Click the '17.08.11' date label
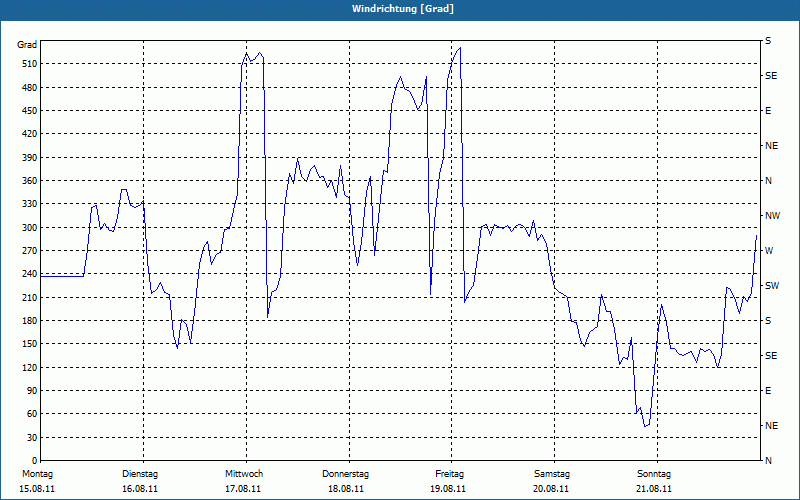This screenshot has height=500, width=800. (x=243, y=489)
